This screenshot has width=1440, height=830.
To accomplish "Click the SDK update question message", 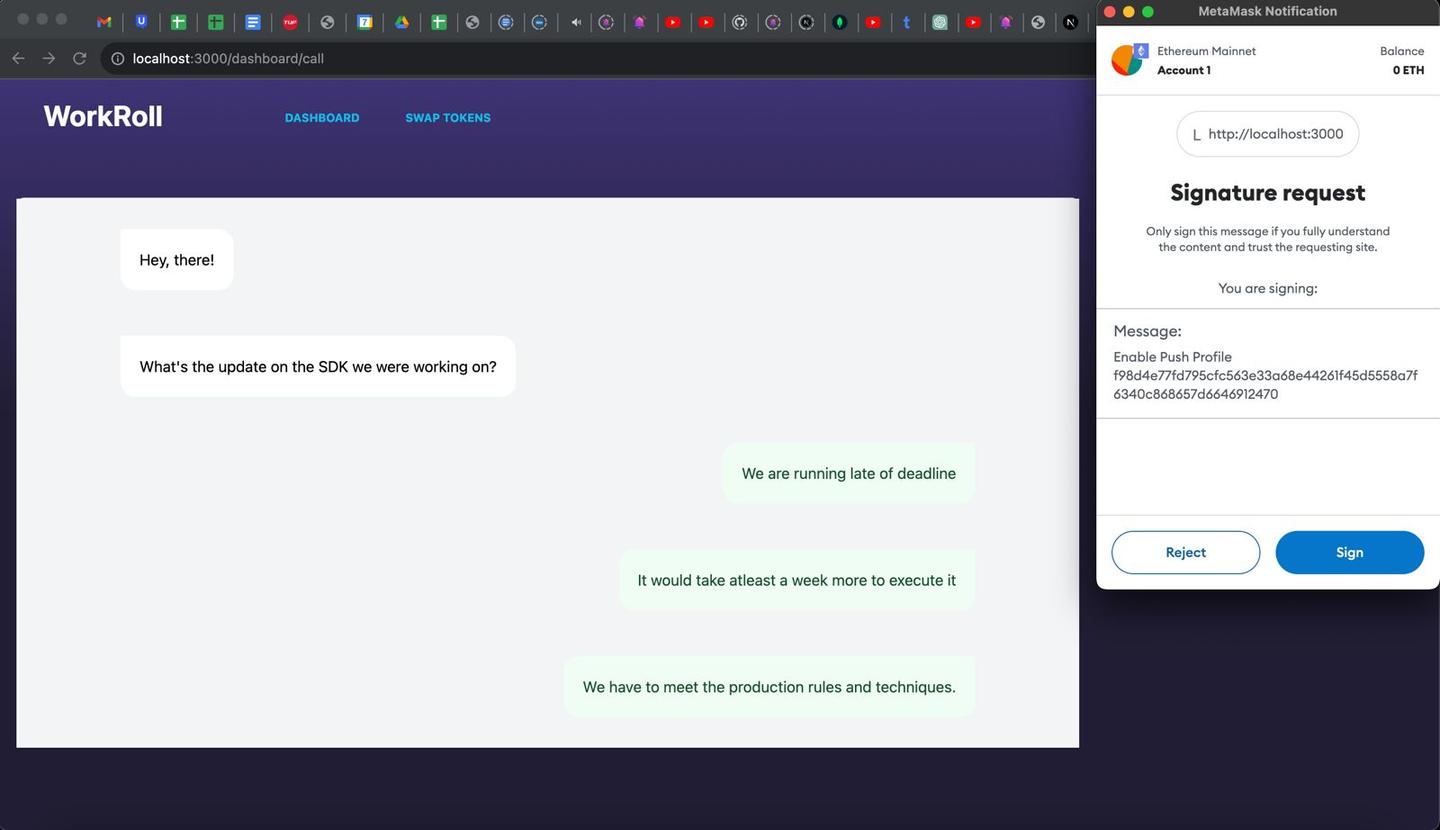I will (318, 367).
